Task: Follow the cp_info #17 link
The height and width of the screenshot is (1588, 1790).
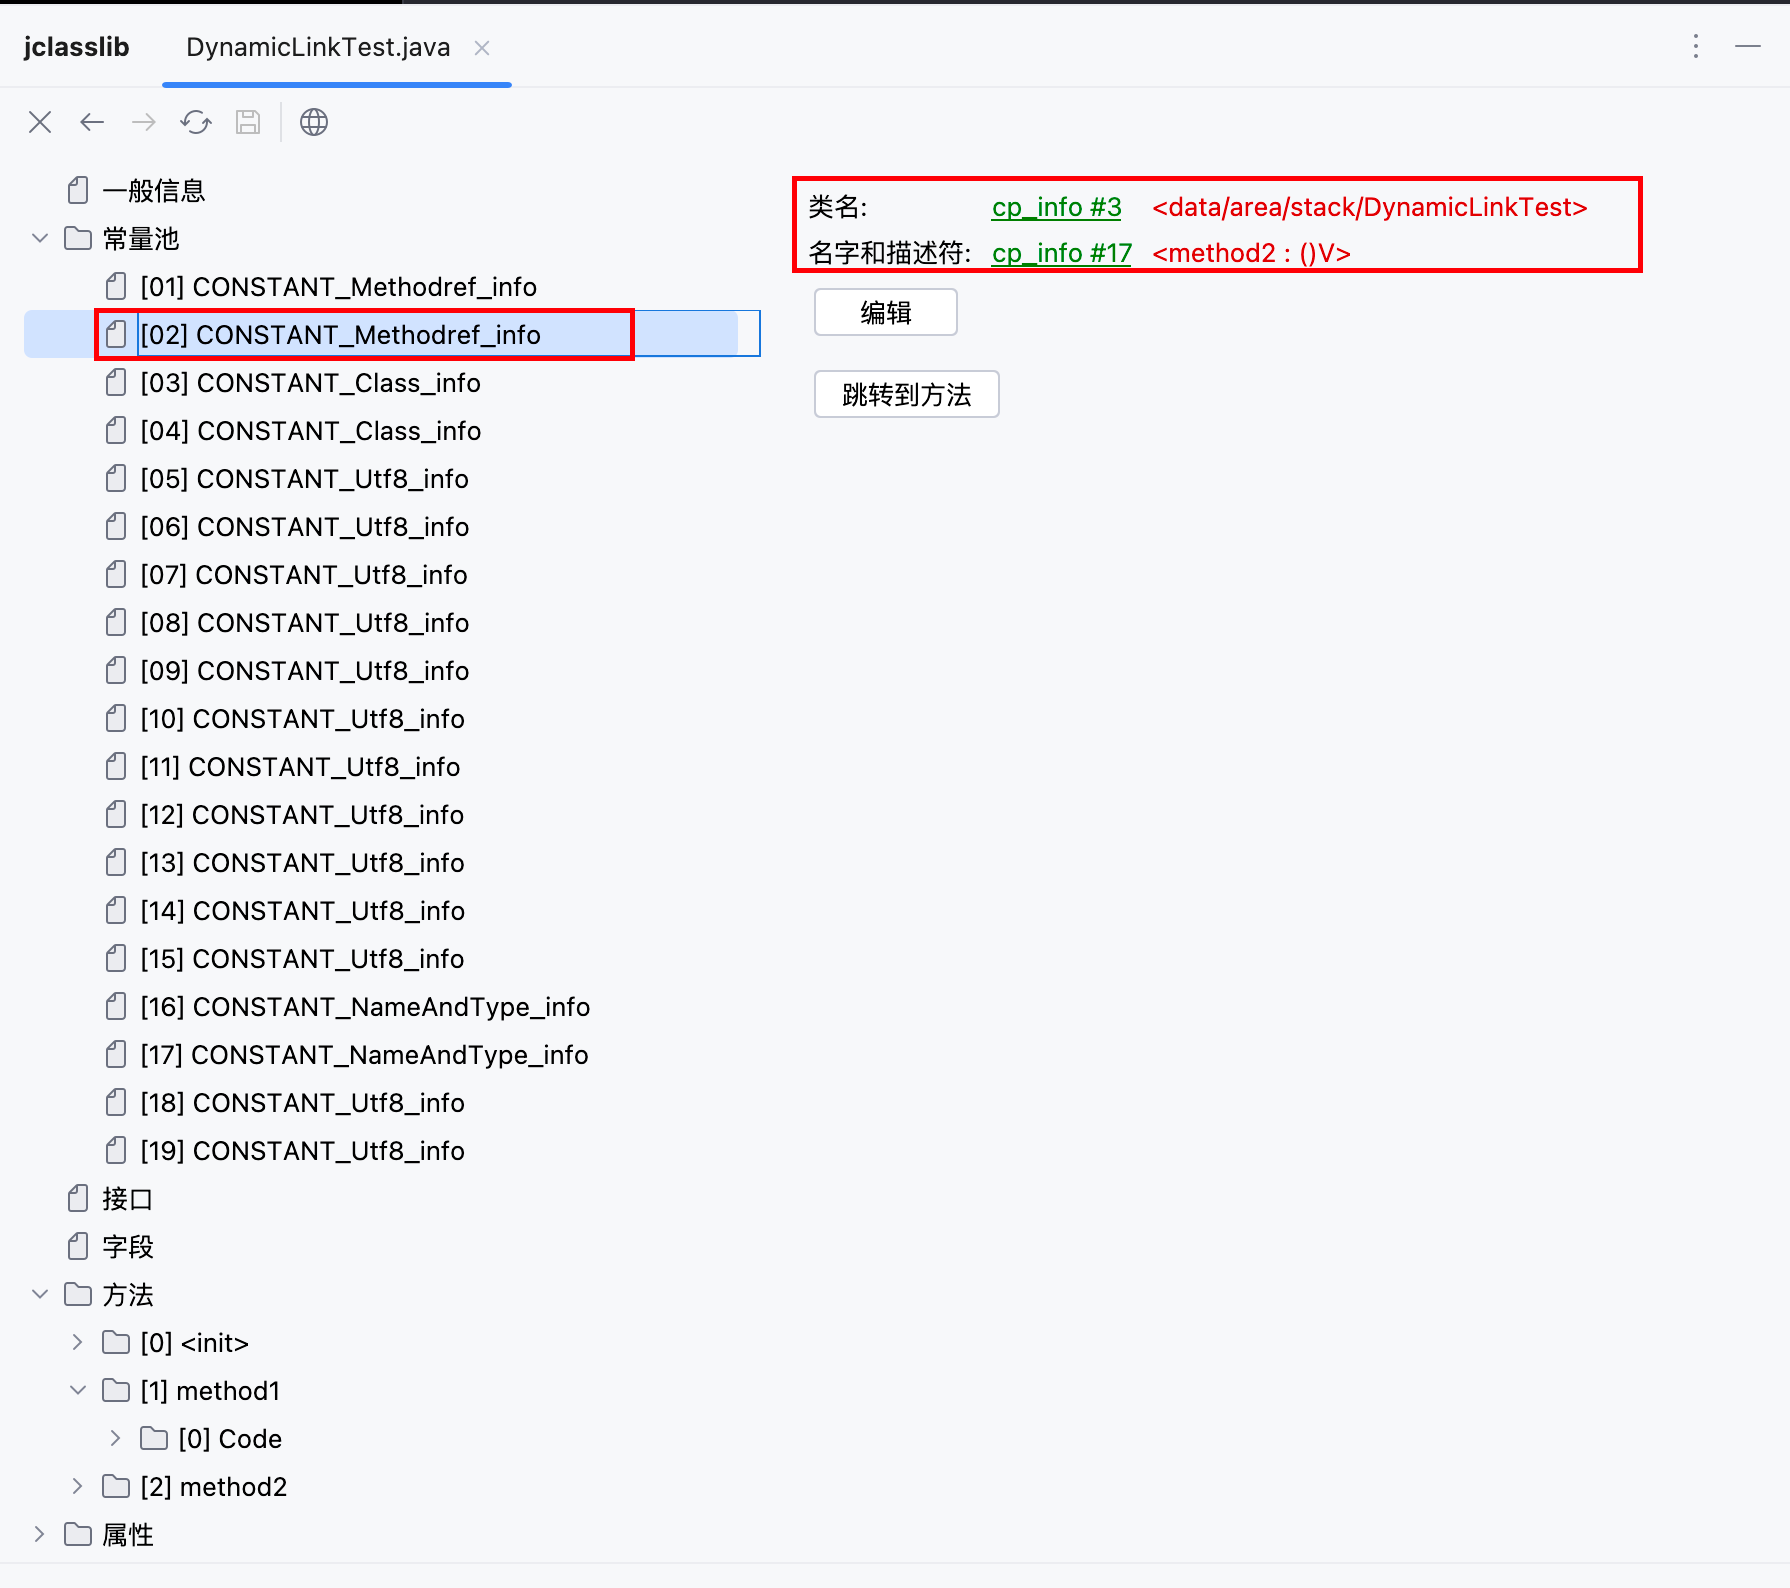Action: tap(1062, 253)
